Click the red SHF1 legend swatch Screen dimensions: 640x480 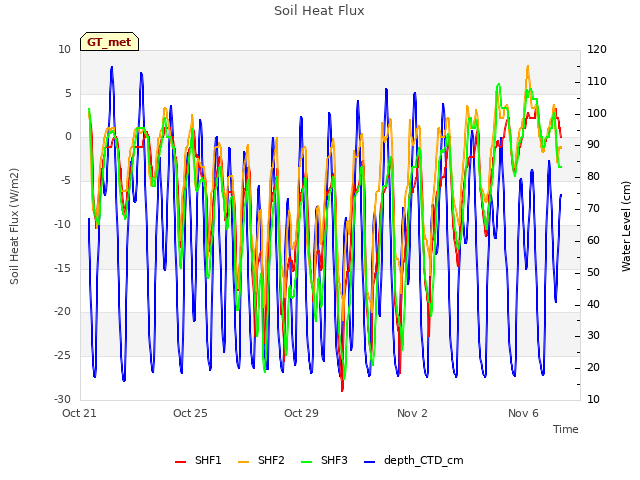180,462
